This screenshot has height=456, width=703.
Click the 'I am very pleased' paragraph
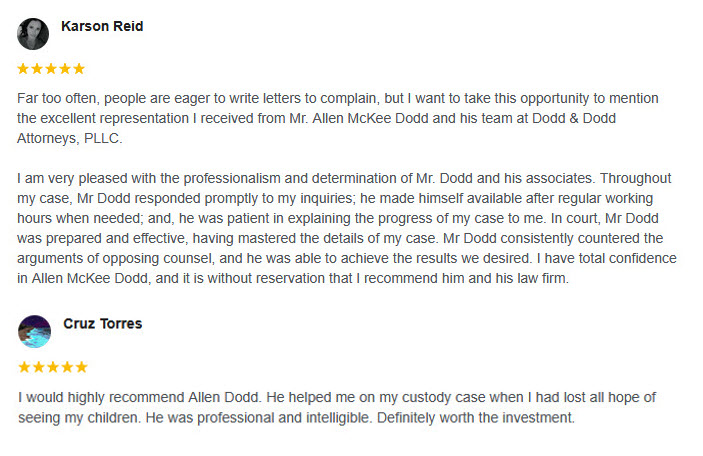click(x=347, y=228)
